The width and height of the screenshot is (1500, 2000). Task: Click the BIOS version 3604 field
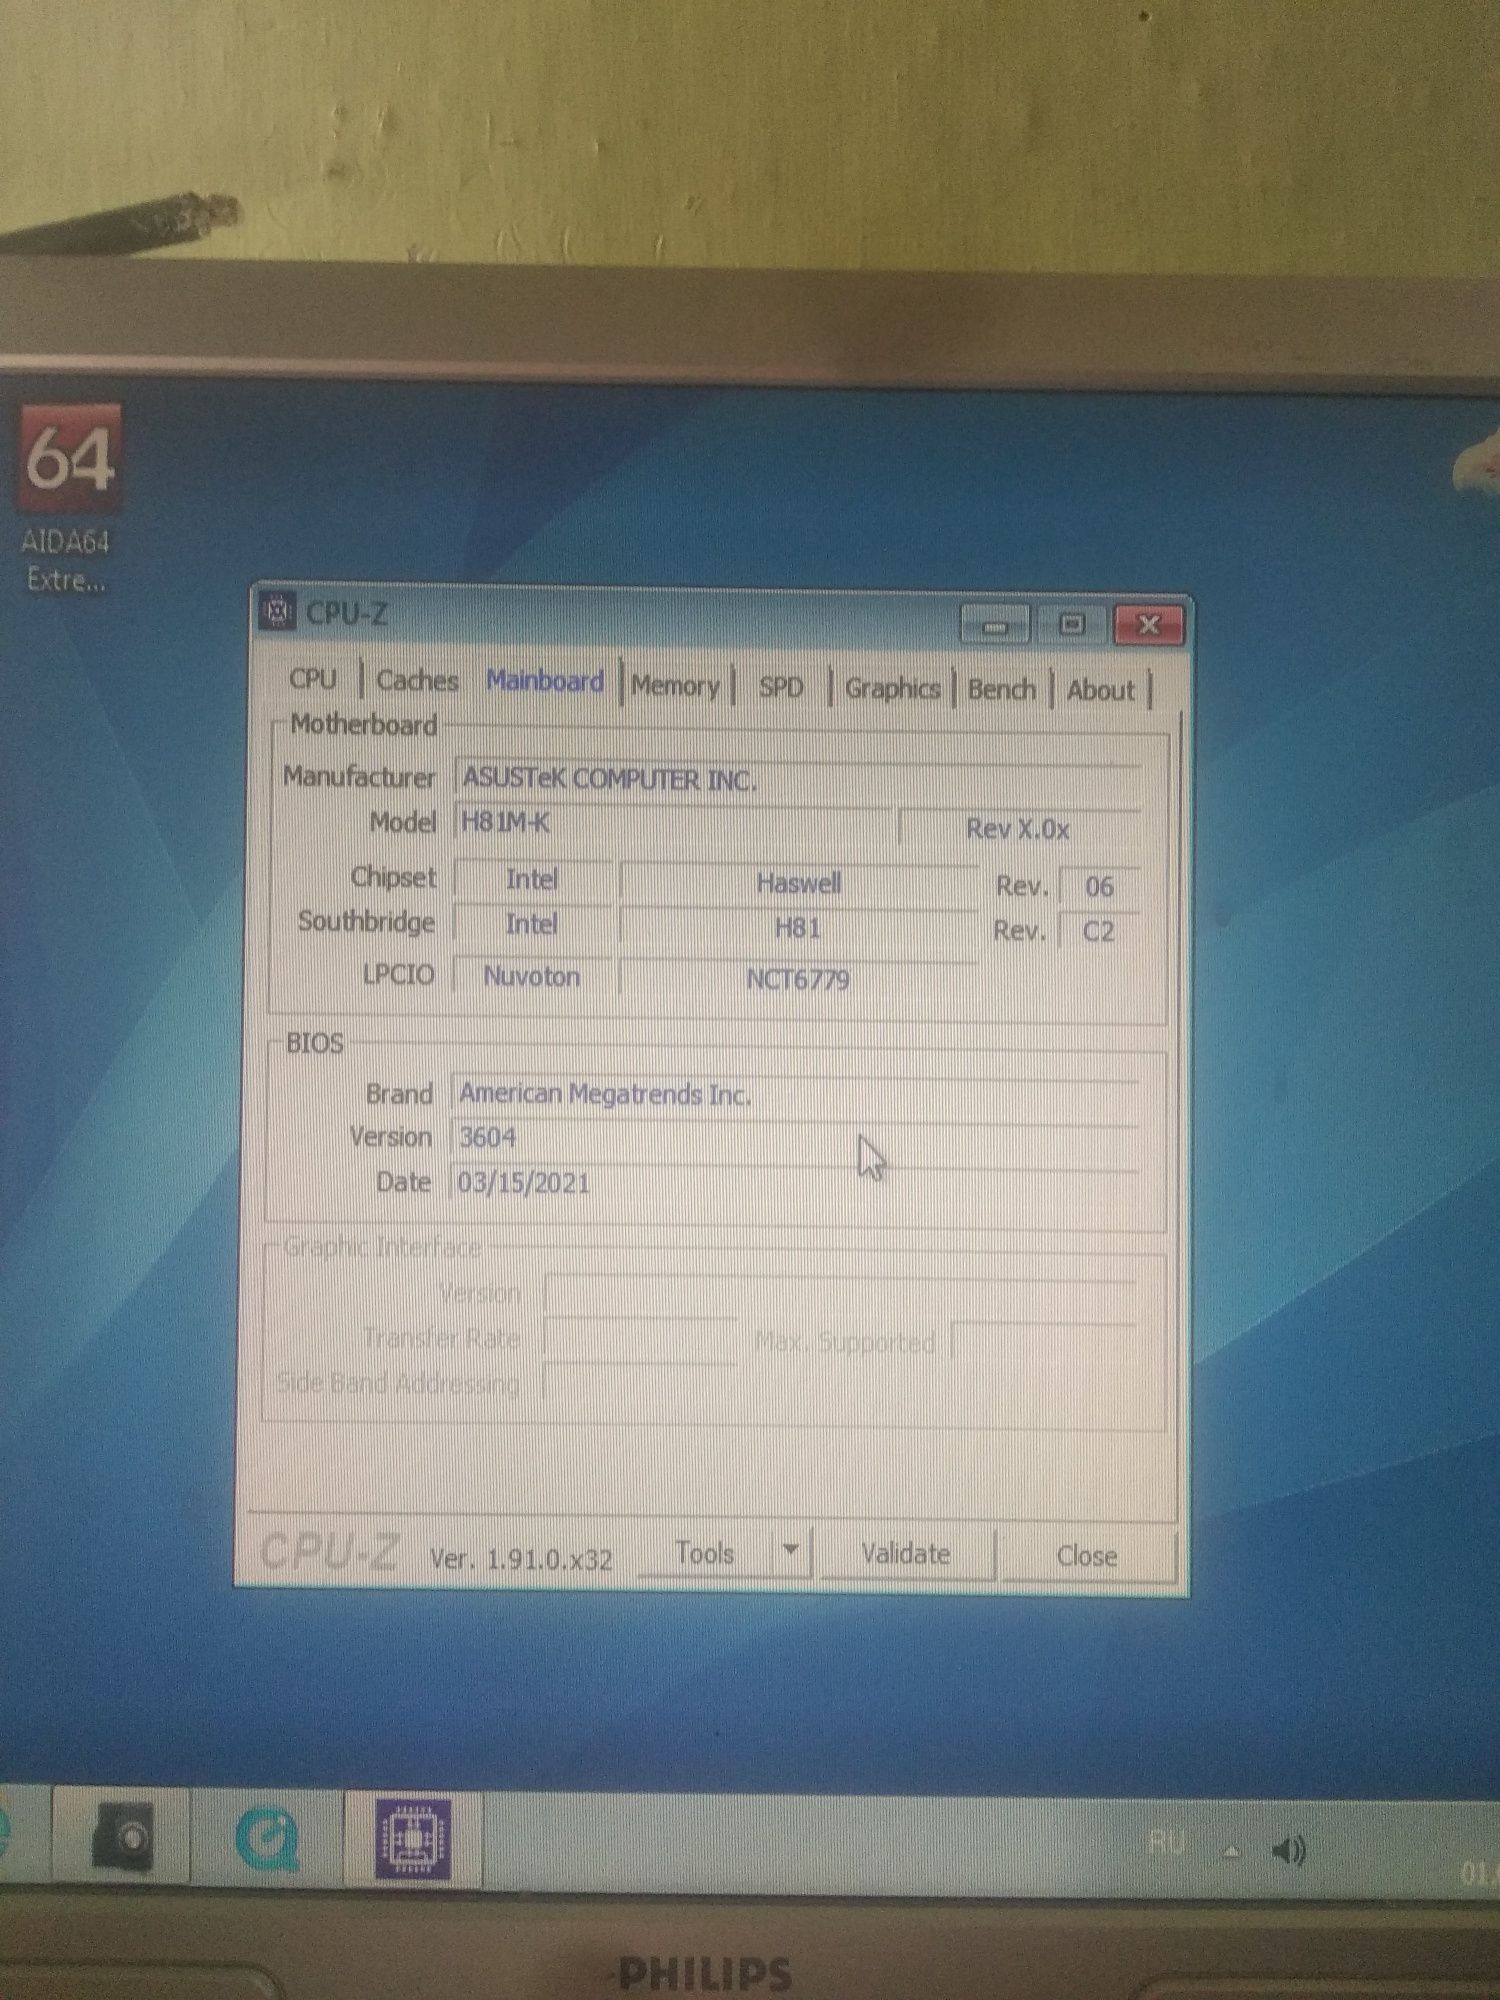795,1138
